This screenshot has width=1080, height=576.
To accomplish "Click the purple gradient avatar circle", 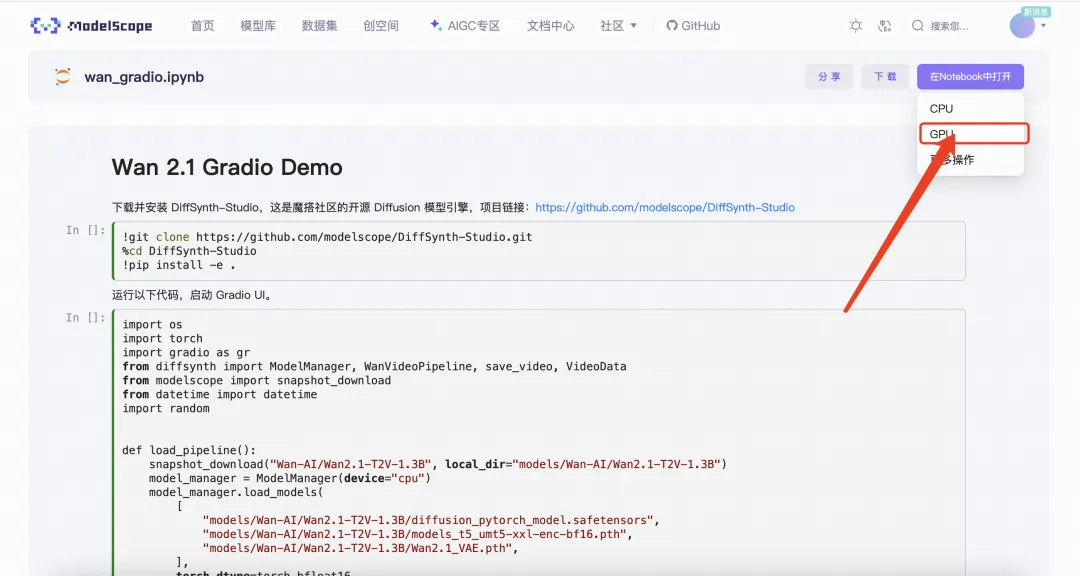I will pos(1023,25).
